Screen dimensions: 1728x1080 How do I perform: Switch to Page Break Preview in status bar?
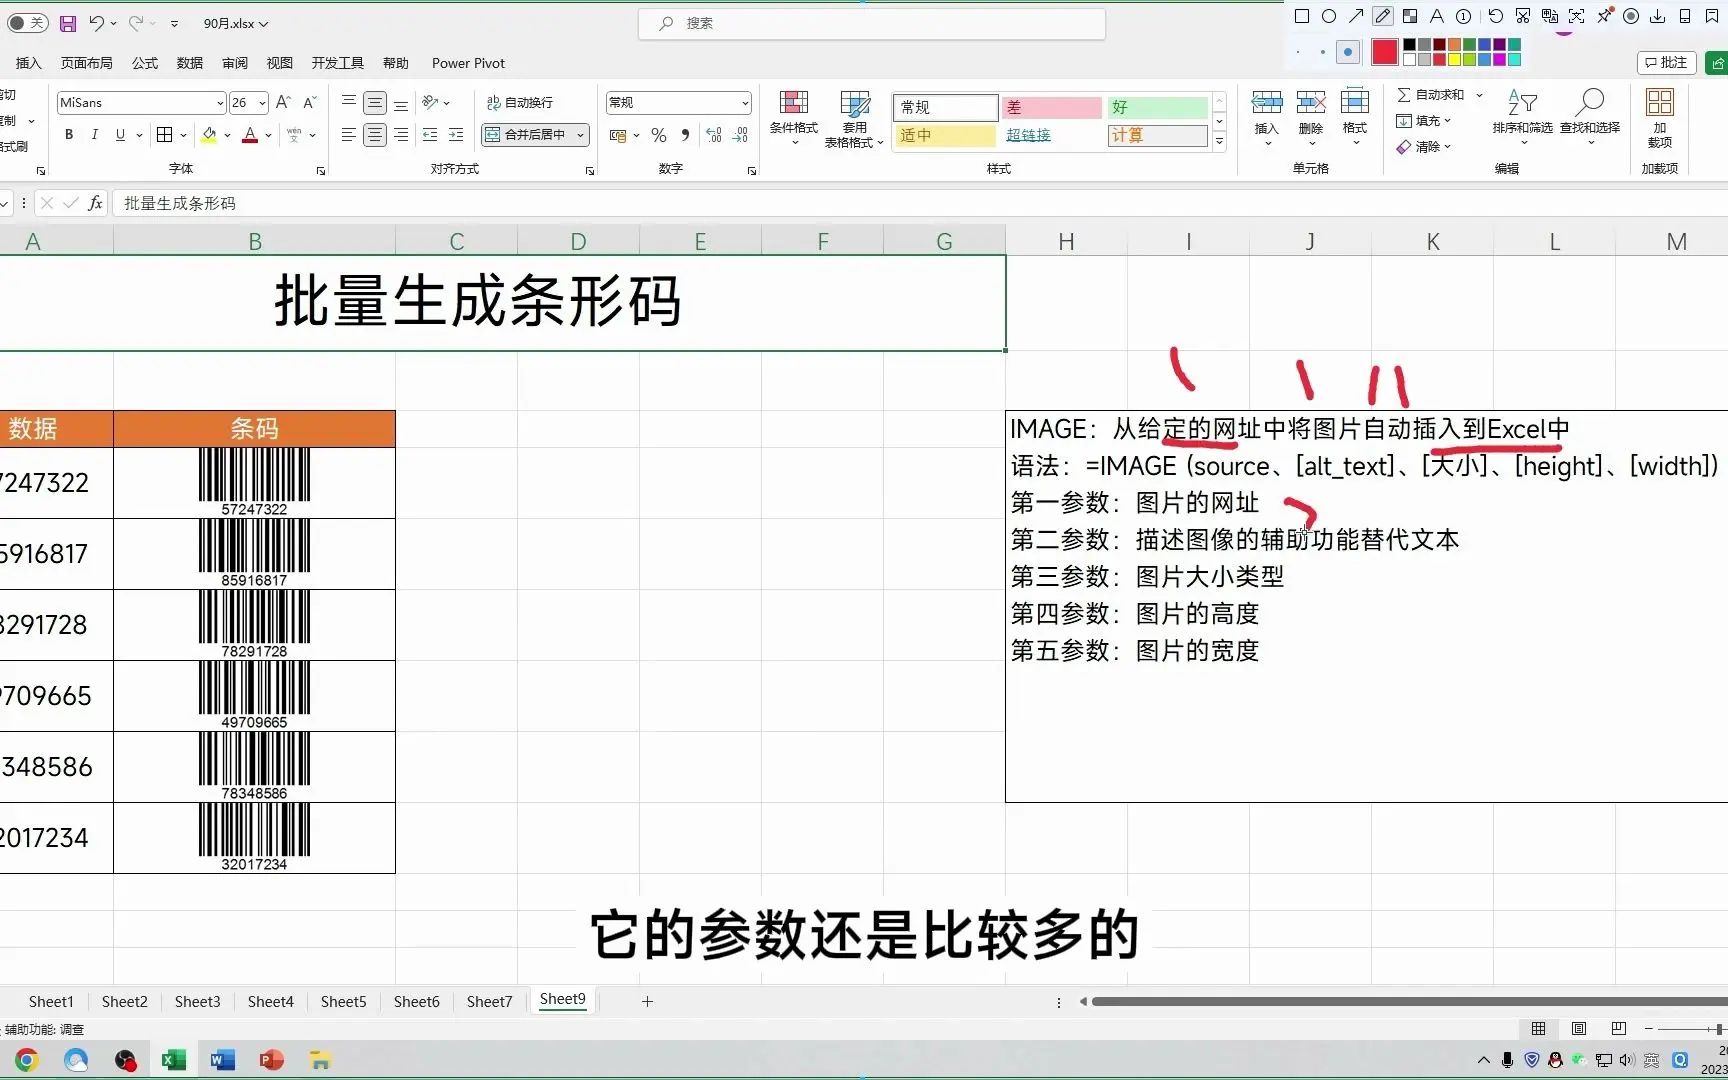pos(1619,1029)
